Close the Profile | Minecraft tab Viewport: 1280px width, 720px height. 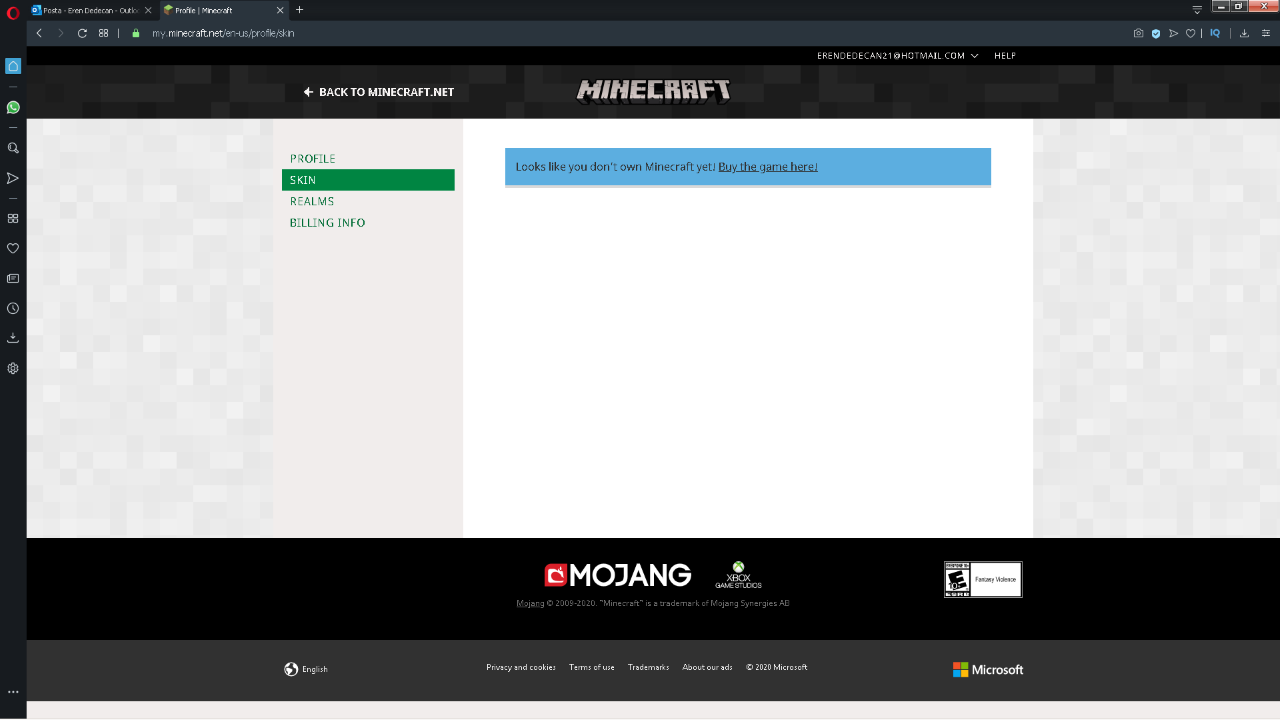tap(279, 10)
